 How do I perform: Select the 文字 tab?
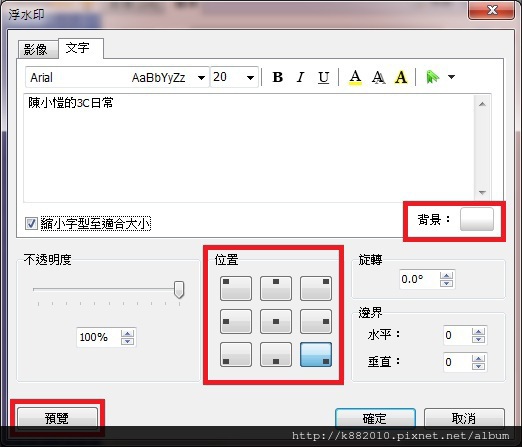(81, 48)
